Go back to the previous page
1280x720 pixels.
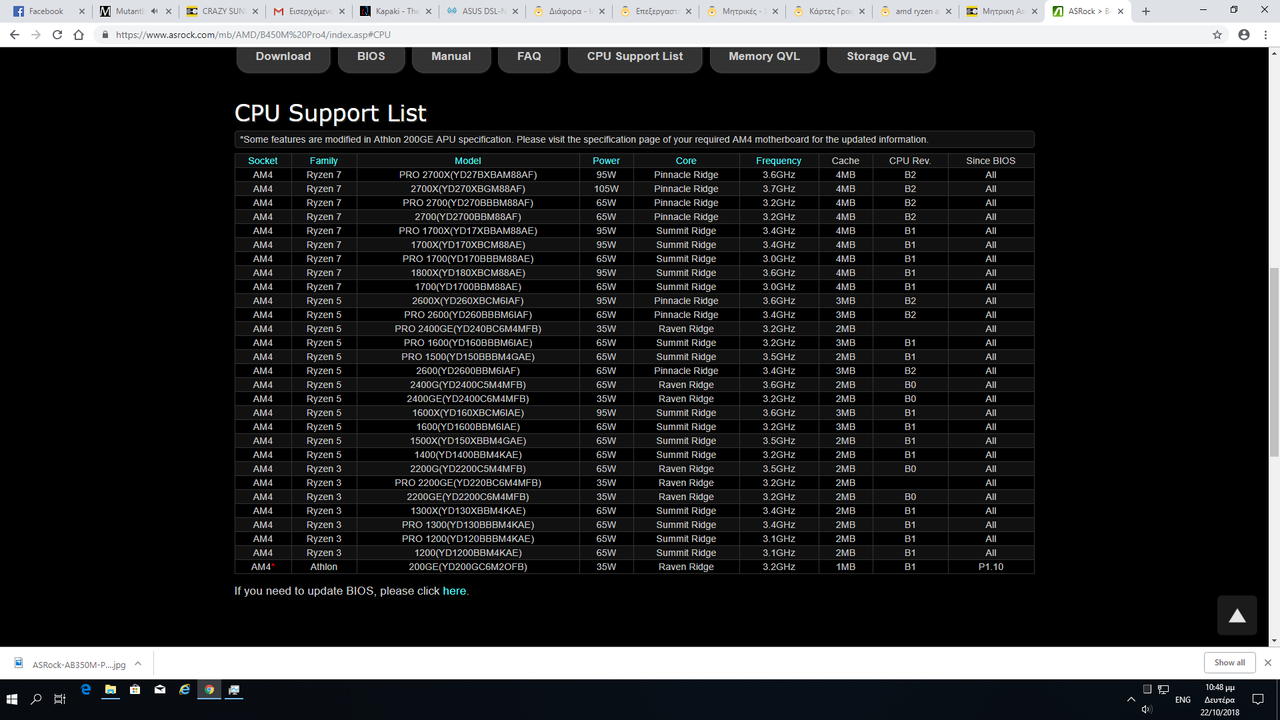point(14,34)
